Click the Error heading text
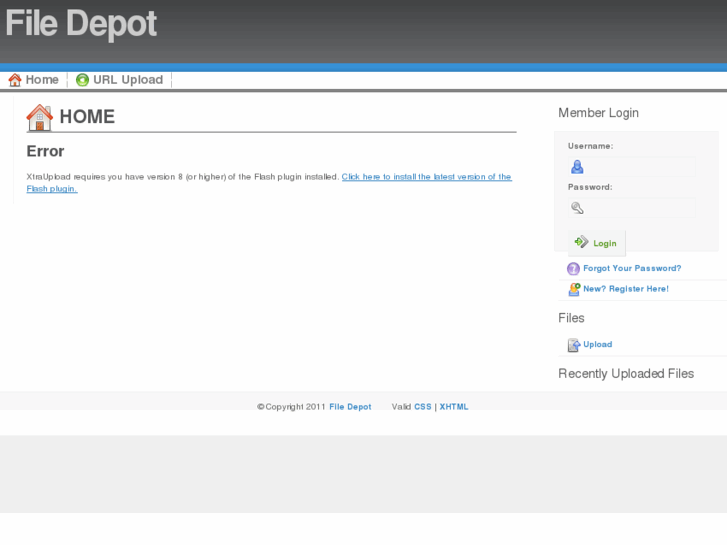Viewport: 727px width, 545px height. pos(45,151)
